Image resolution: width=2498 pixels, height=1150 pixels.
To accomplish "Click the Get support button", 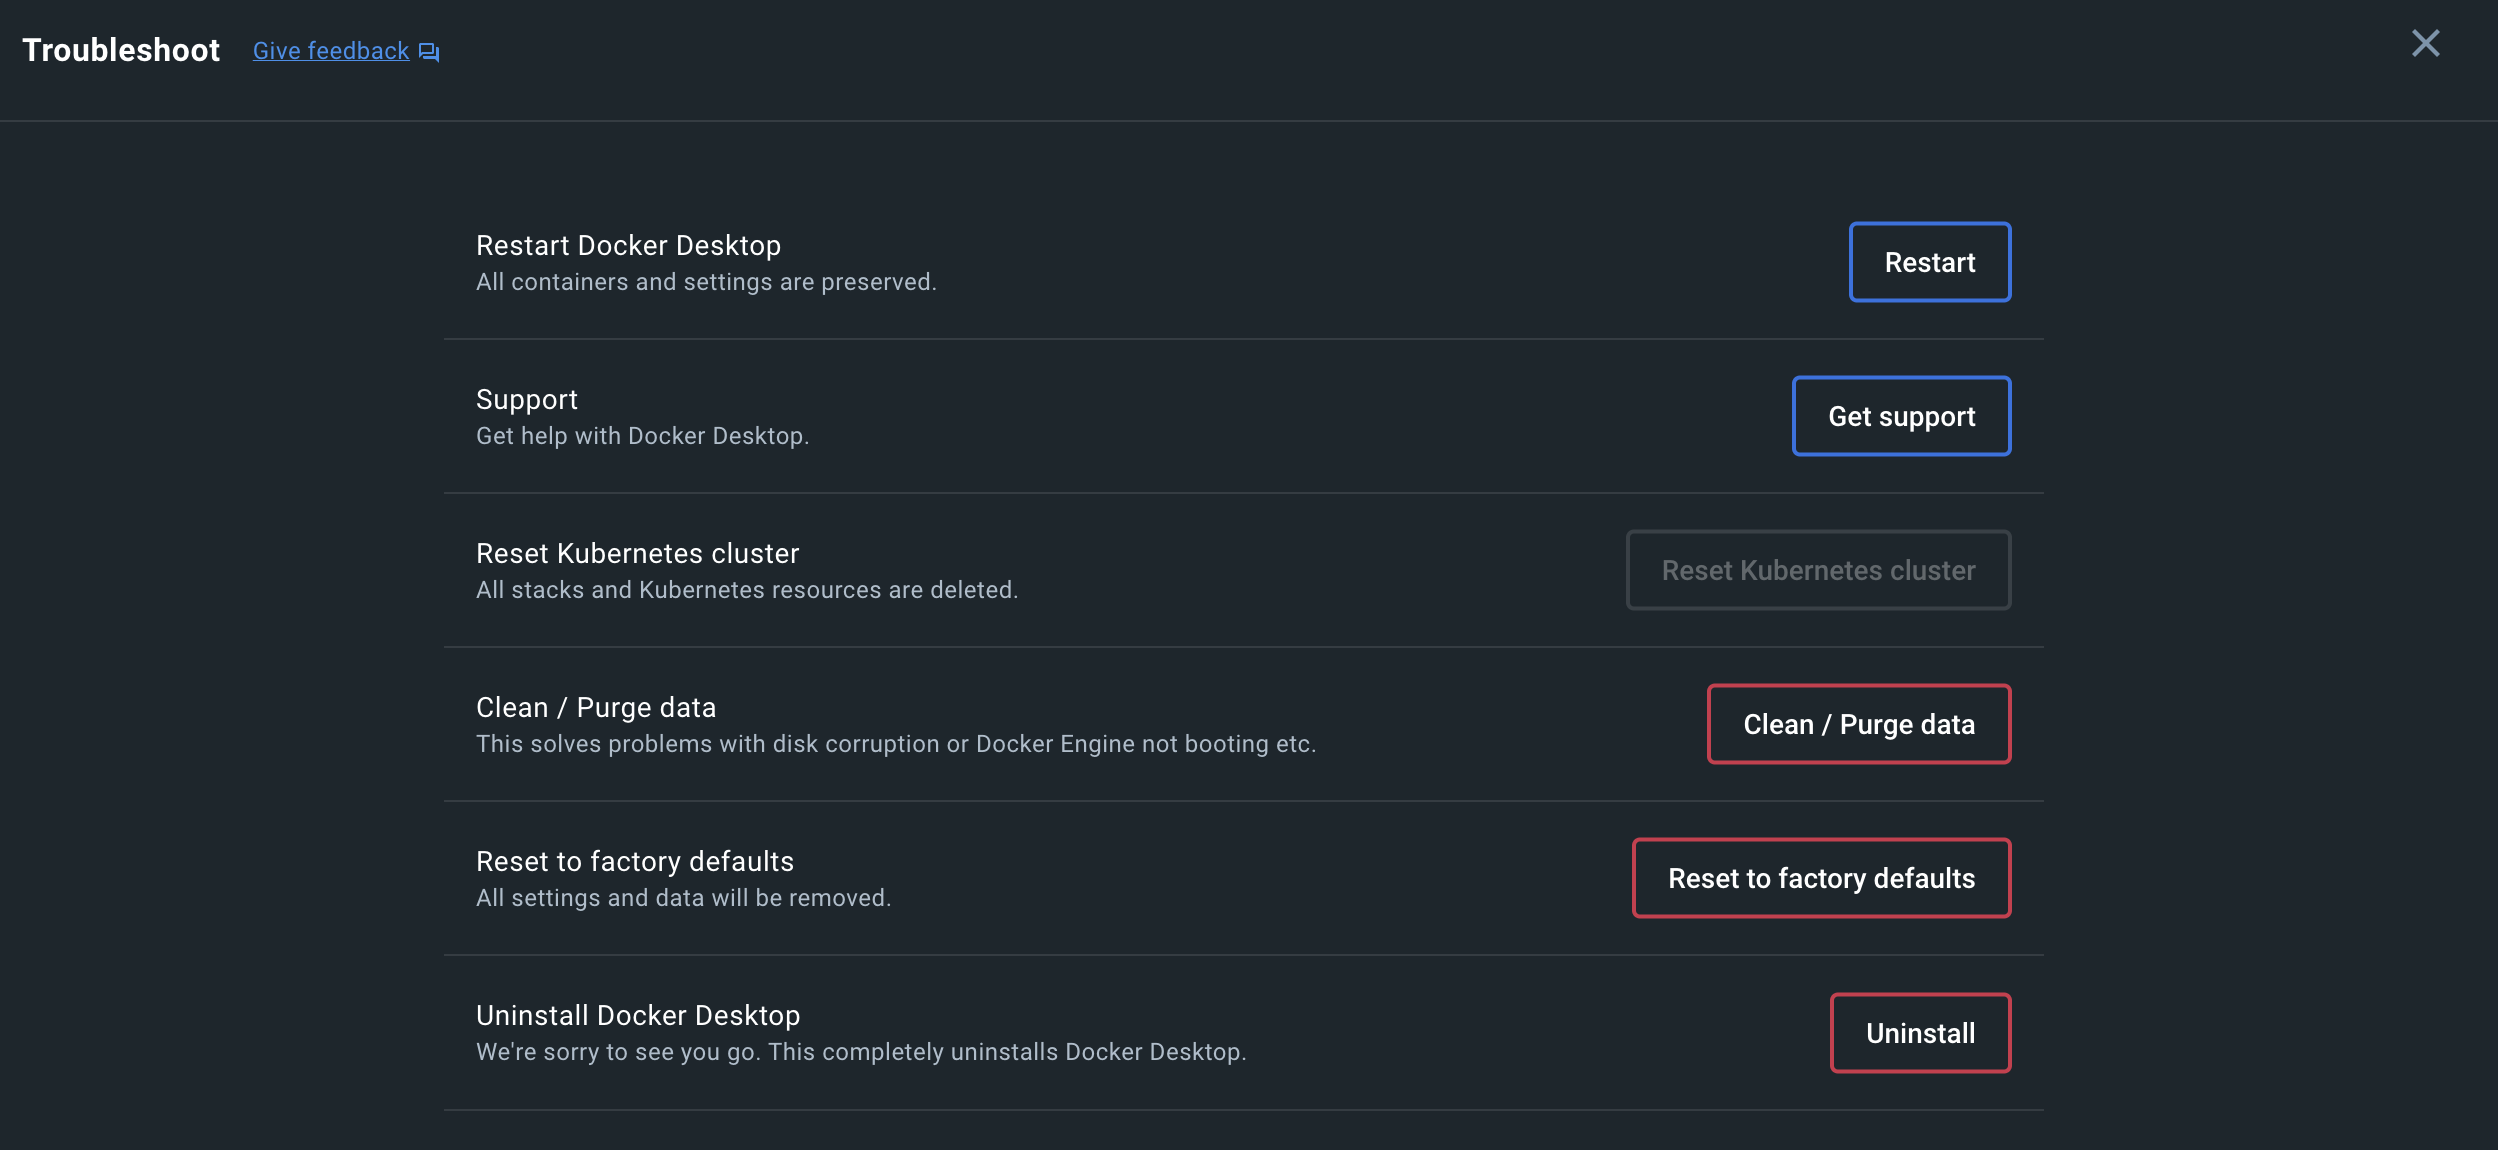I will coord(1901,416).
